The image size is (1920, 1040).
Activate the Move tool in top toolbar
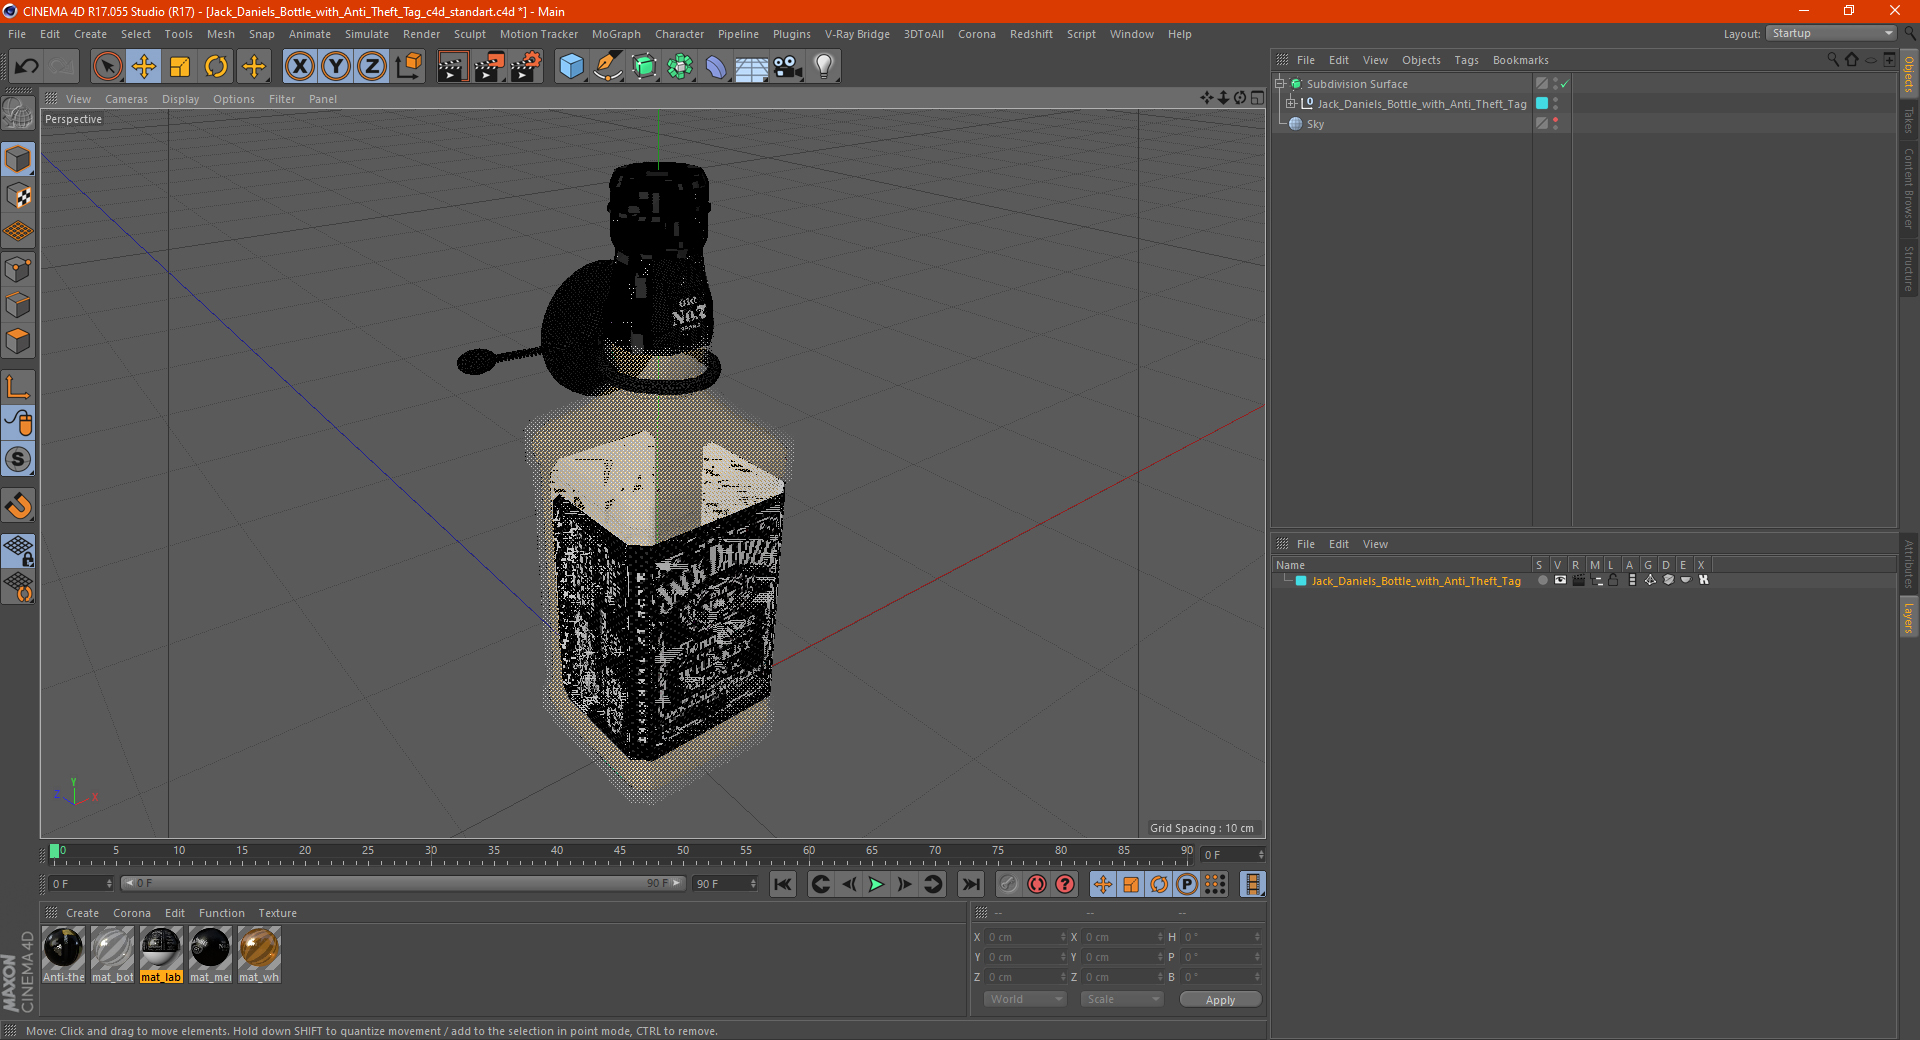(144, 67)
